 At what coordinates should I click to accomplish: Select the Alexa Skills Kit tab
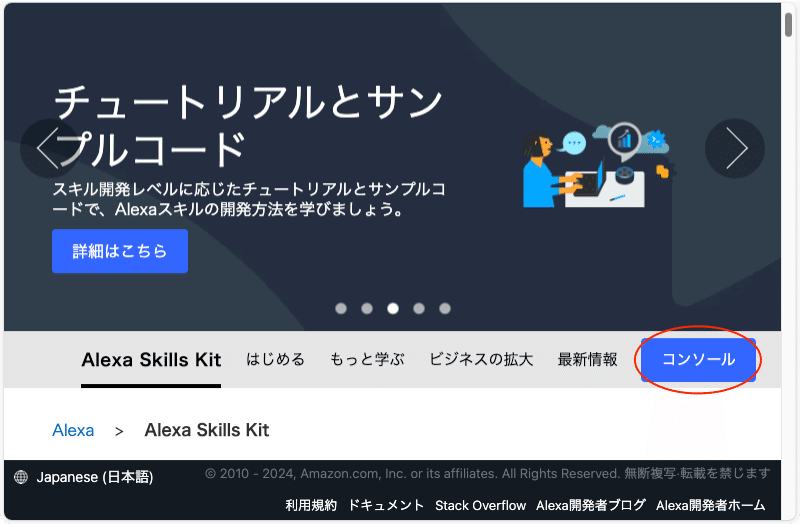coord(151,360)
